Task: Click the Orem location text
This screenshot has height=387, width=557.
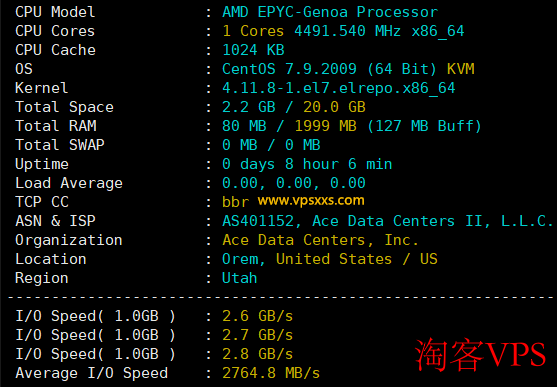Action: tap(240, 259)
